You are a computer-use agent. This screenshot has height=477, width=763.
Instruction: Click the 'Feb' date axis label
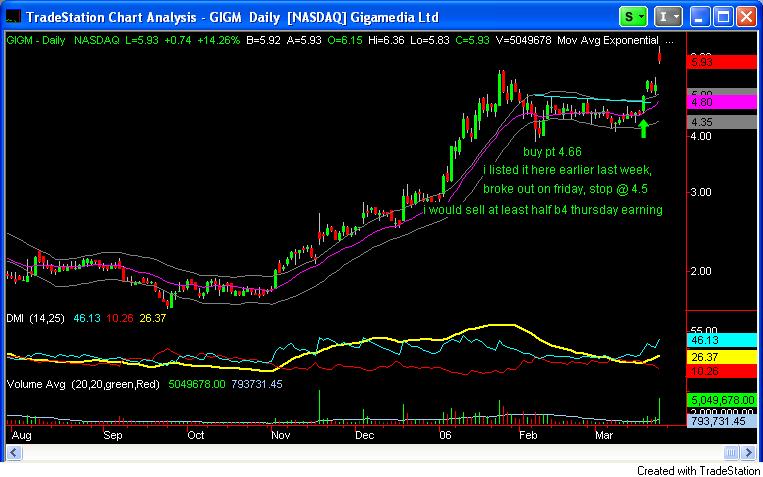point(527,435)
